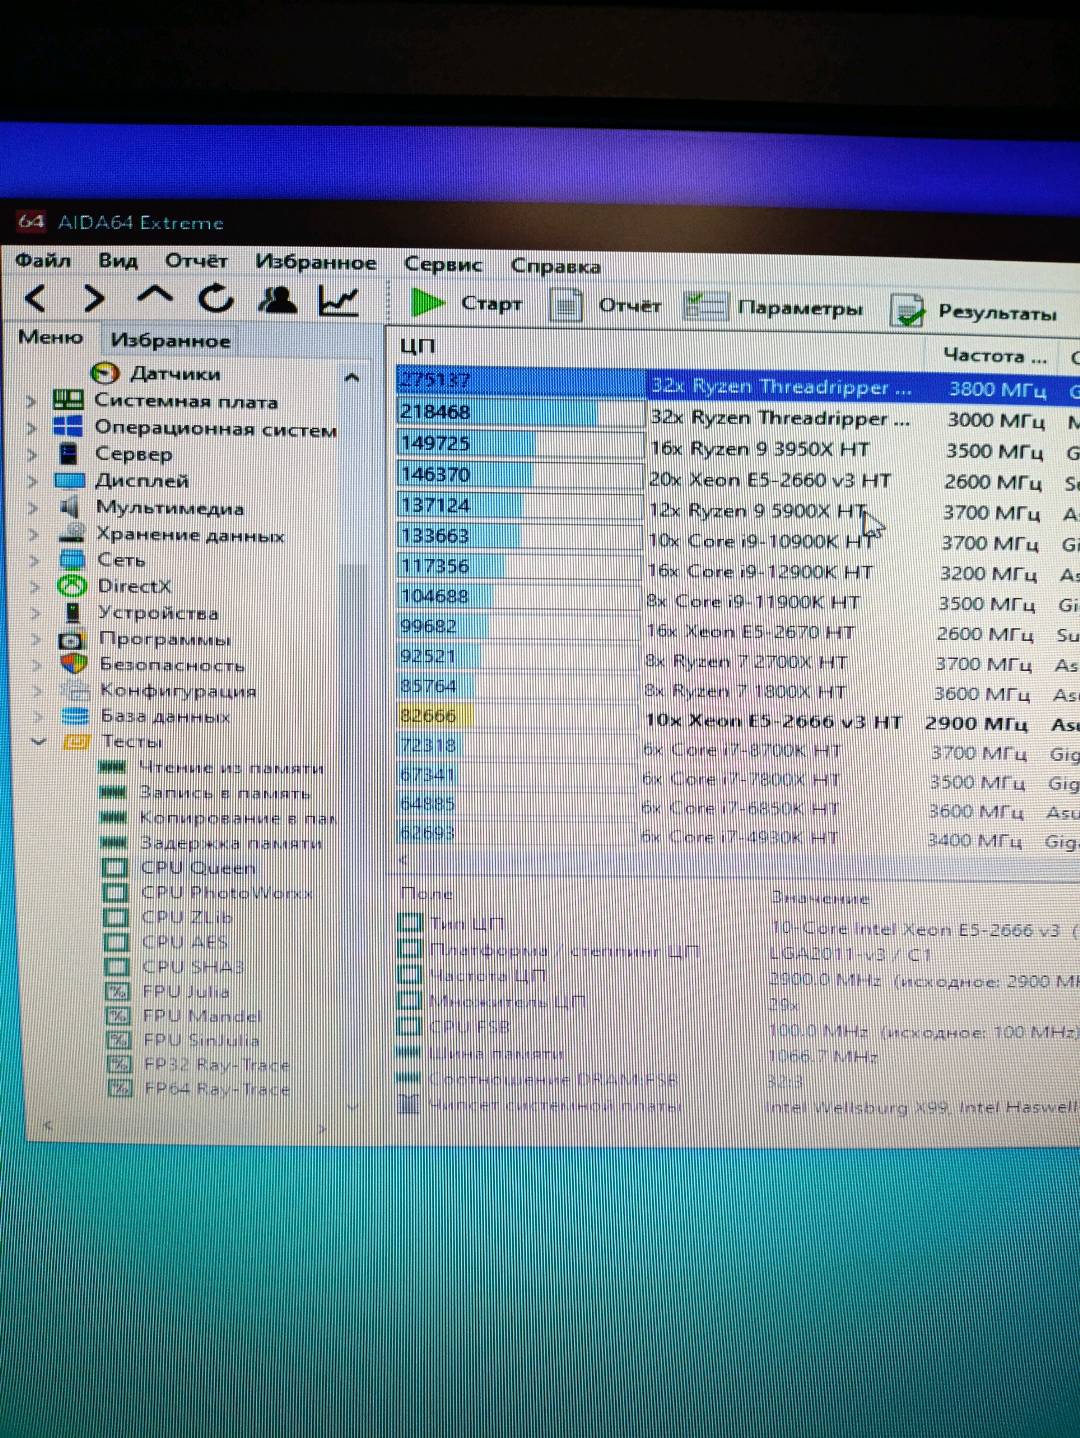Open the CPU Queen test
Screen dimensions: 1080x1438
pyautogui.click(x=178, y=867)
